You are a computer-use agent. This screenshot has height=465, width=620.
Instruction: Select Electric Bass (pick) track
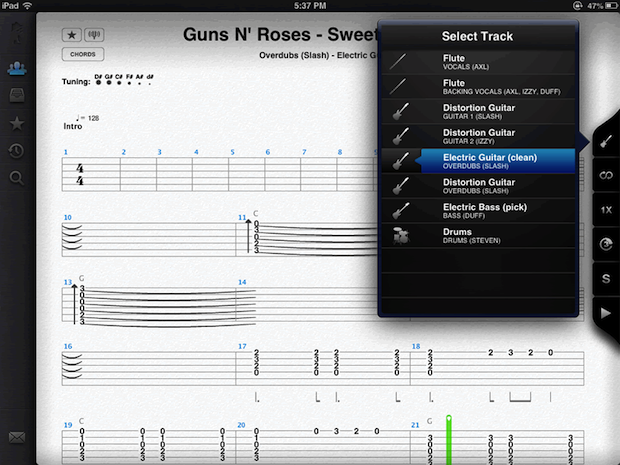point(478,211)
